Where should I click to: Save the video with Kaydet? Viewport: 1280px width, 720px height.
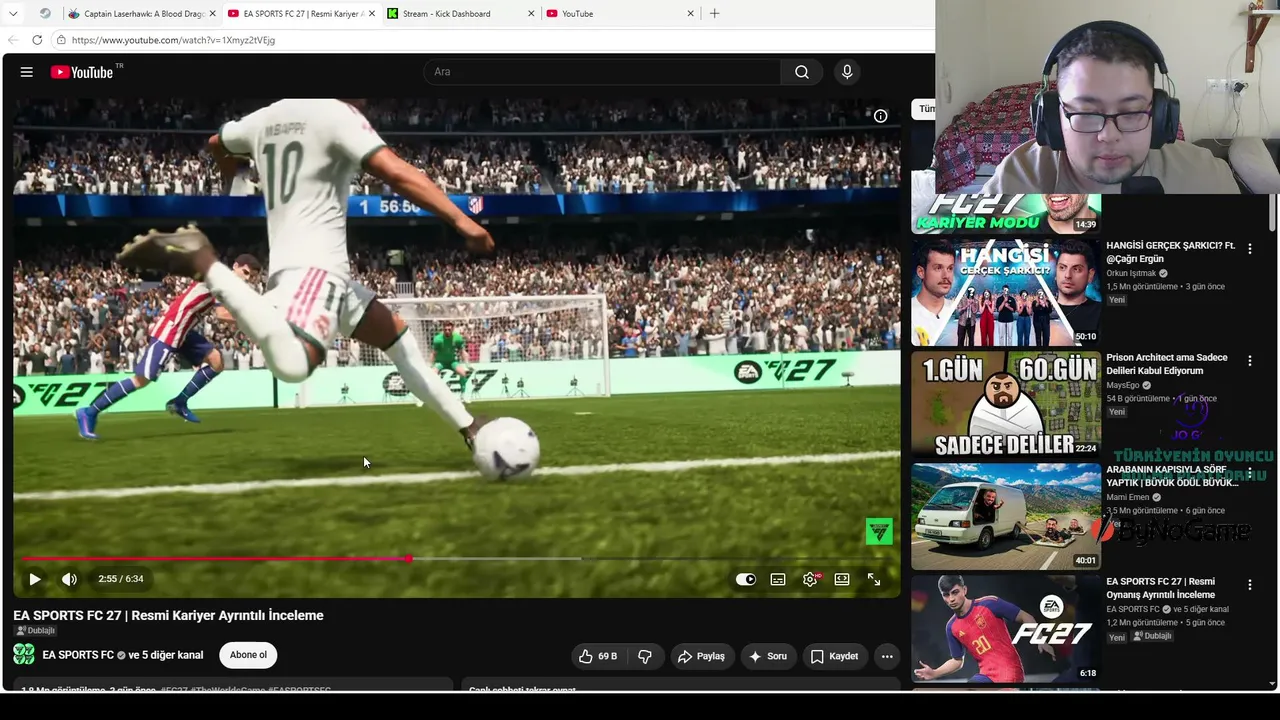(834, 656)
